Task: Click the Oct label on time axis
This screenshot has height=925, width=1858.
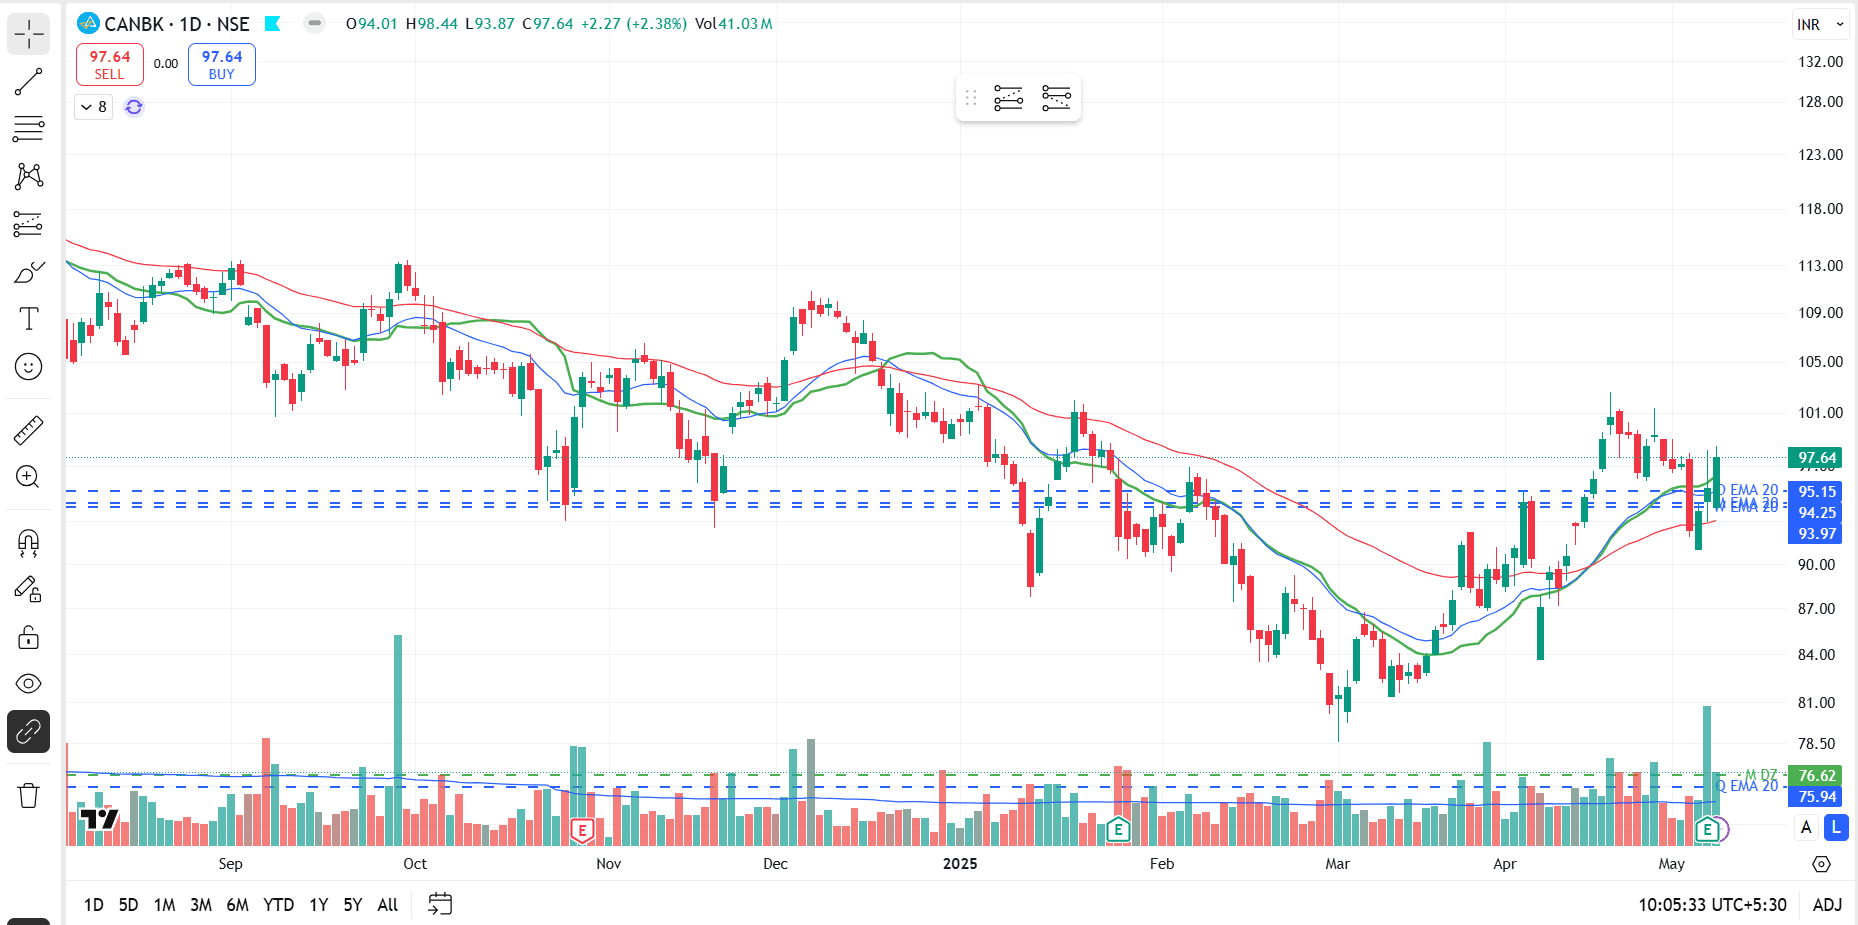Action: pyautogui.click(x=415, y=864)
